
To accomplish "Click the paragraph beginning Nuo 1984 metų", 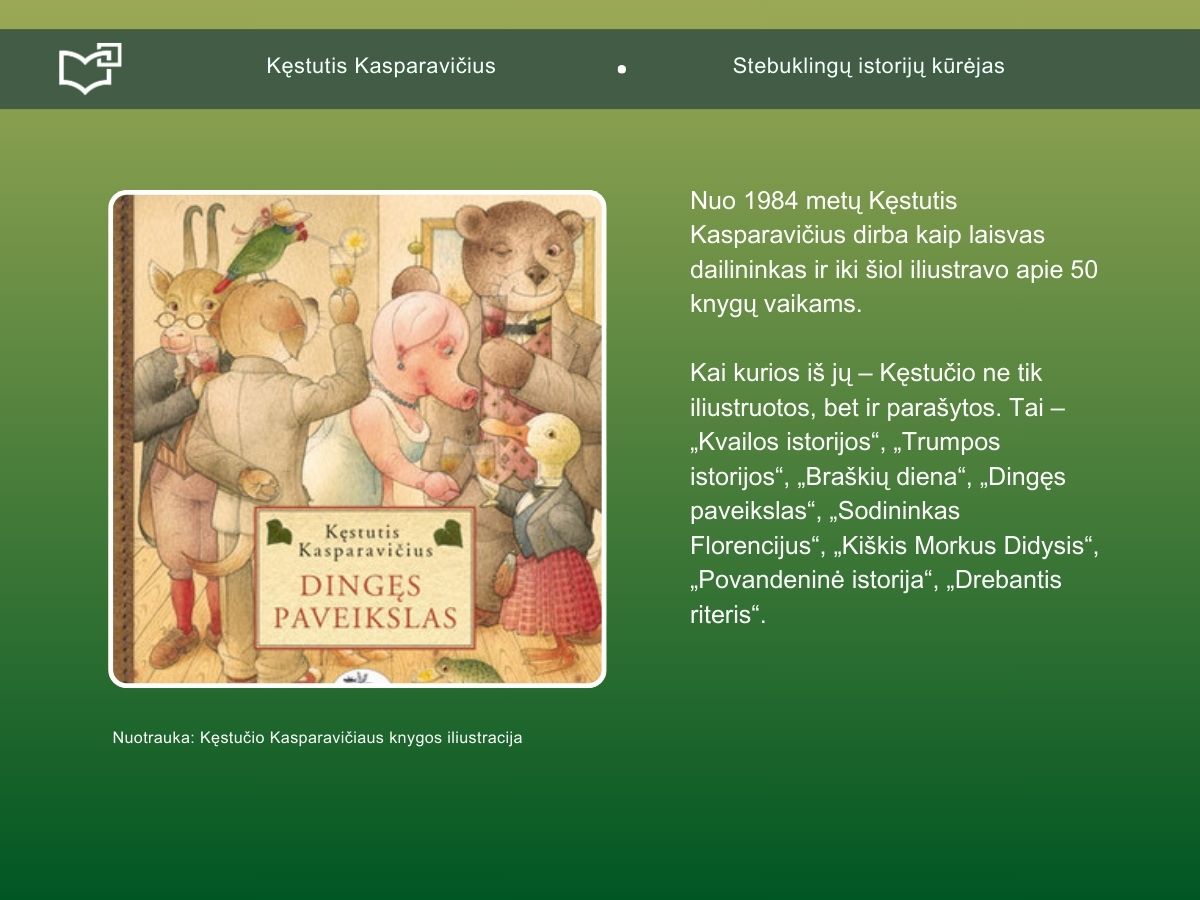I will click(x=893, y=252).
